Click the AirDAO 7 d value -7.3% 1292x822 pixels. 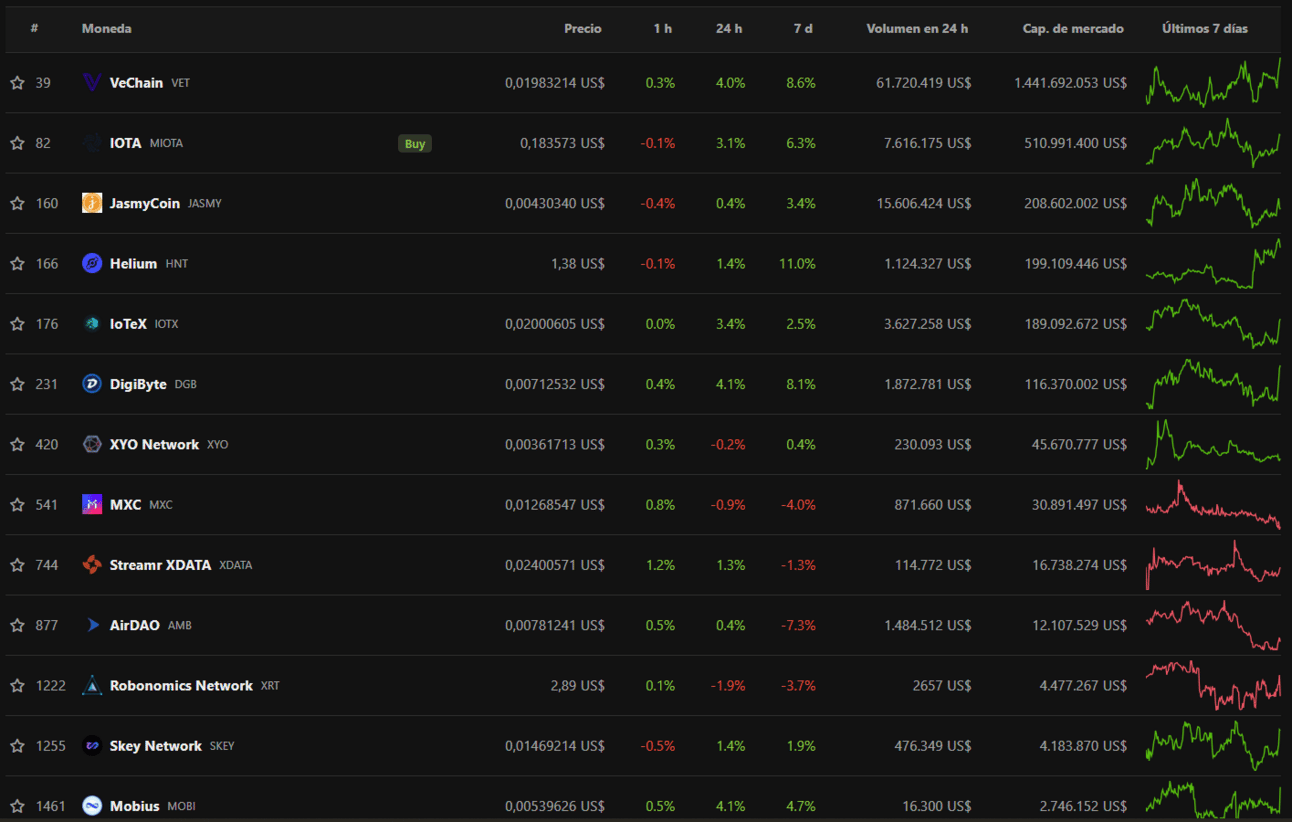798,625
